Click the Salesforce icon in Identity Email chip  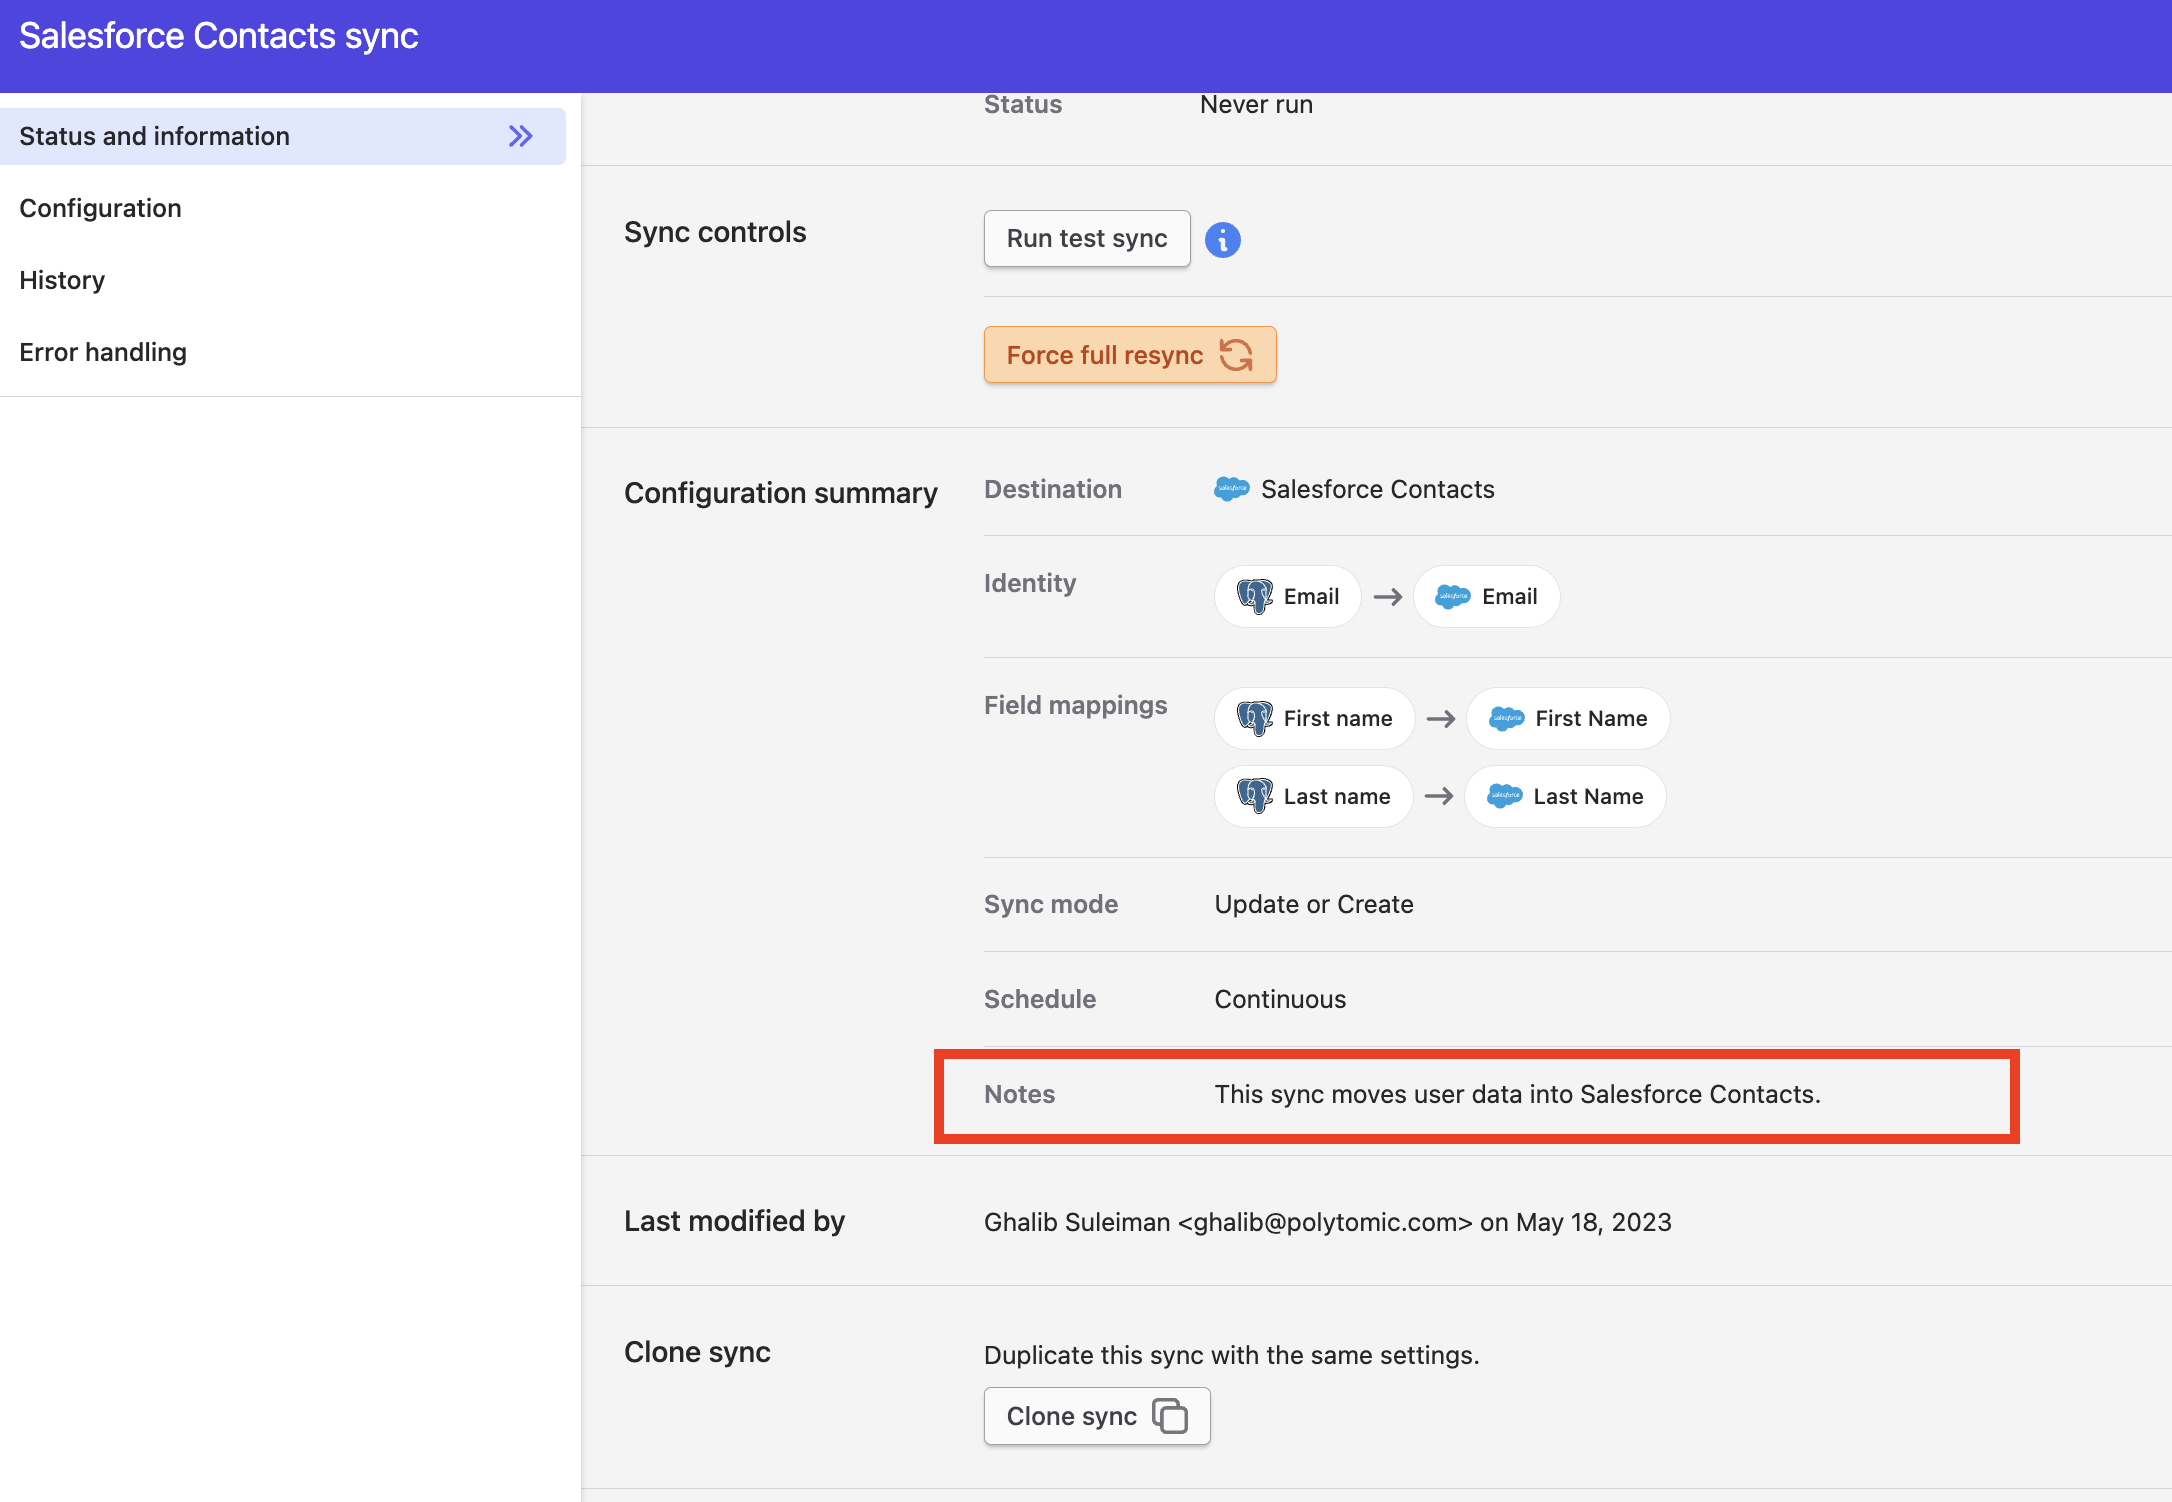1452,597
